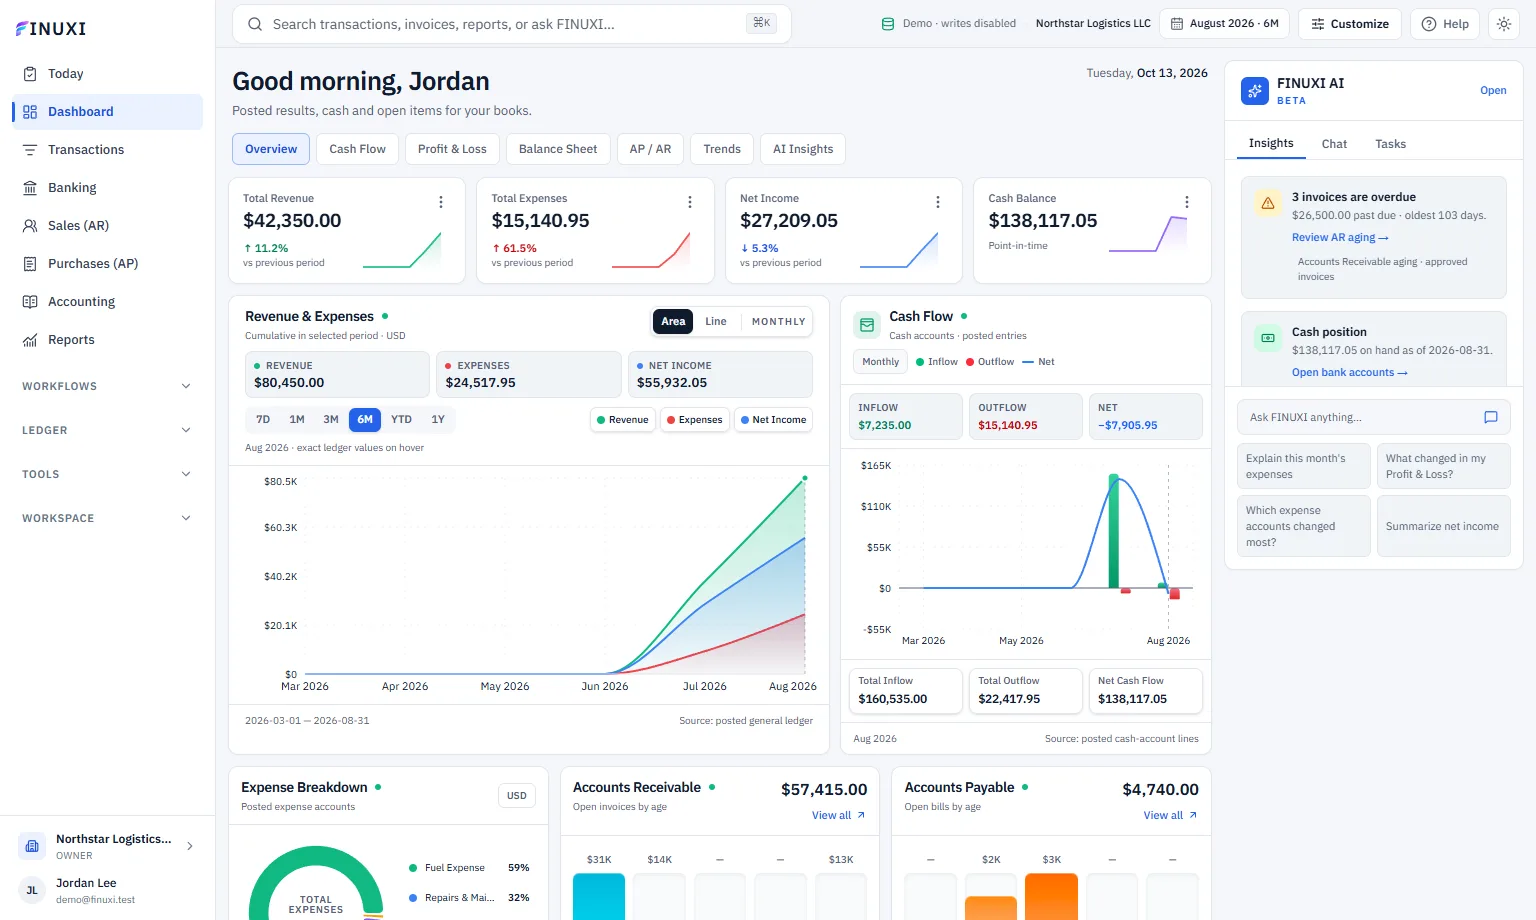Click the Customize button
The image size is (1536, 920).
(x=1350, y=24)
